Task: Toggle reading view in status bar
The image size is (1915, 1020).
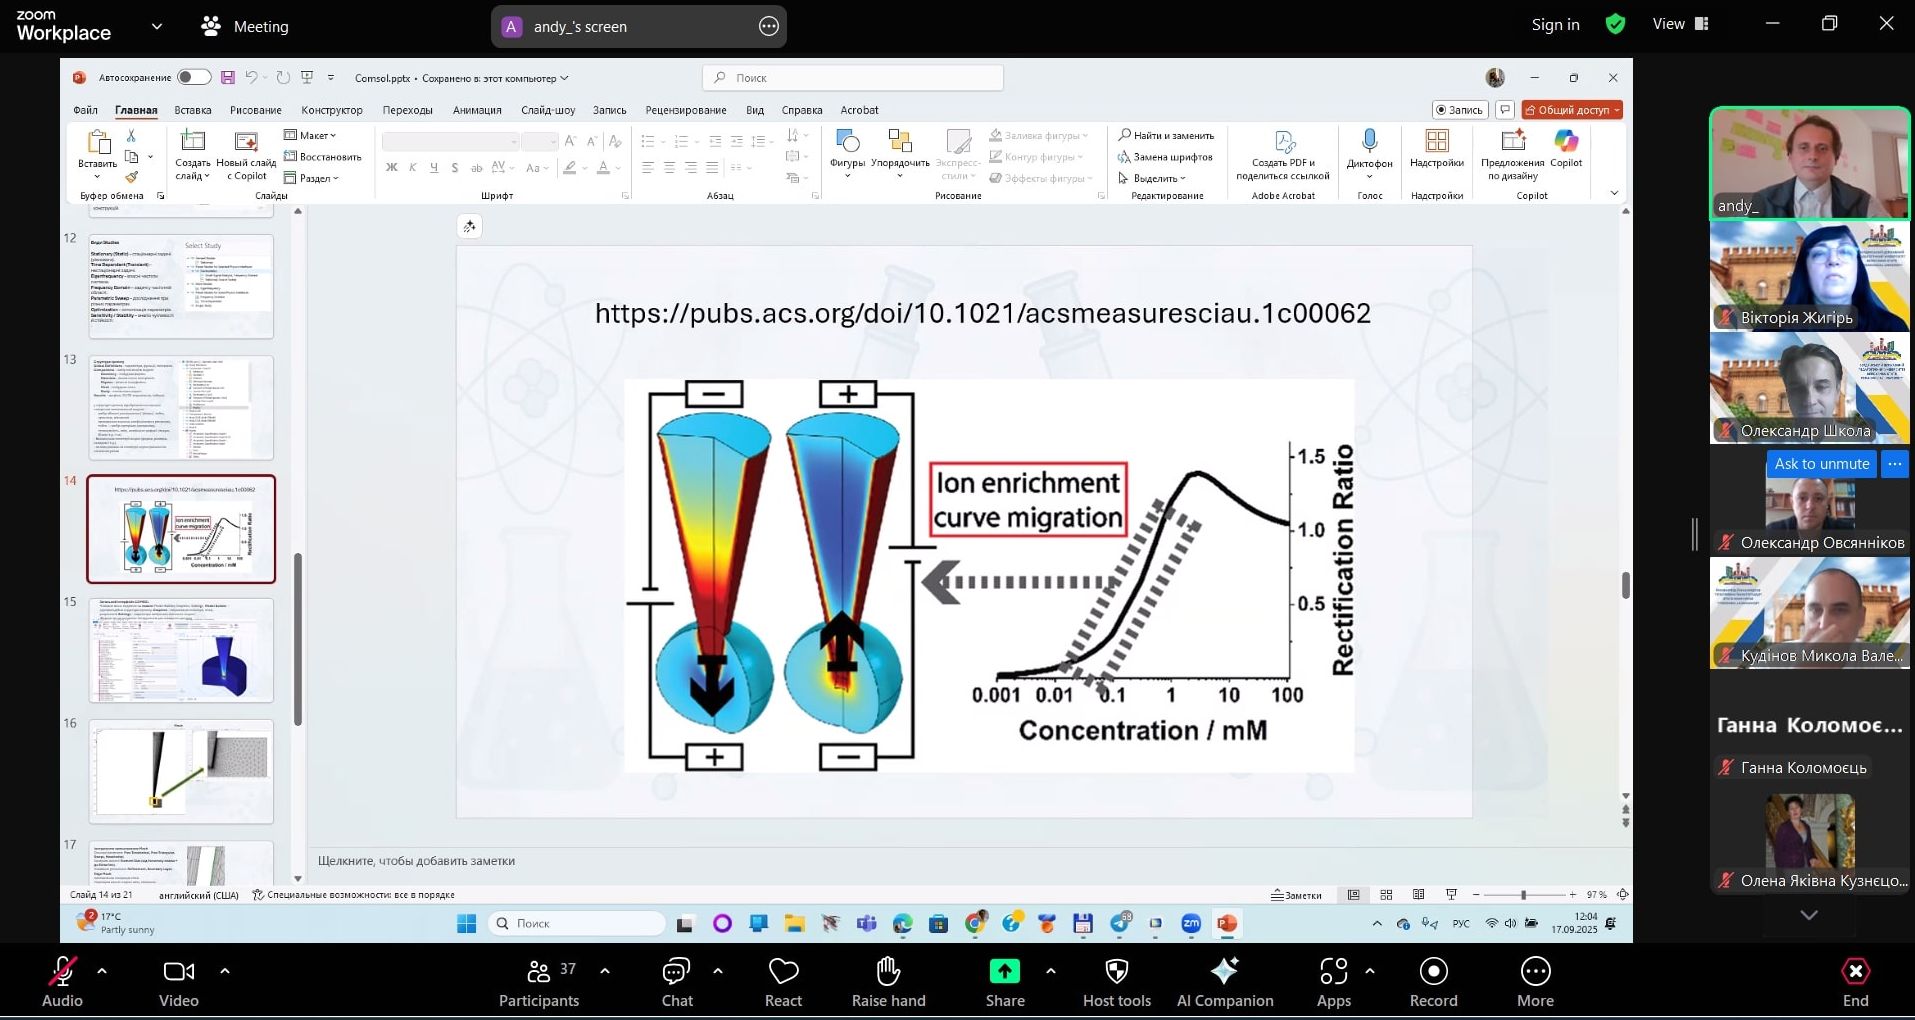Action: pyautogui.click(x=1418, y=895)
